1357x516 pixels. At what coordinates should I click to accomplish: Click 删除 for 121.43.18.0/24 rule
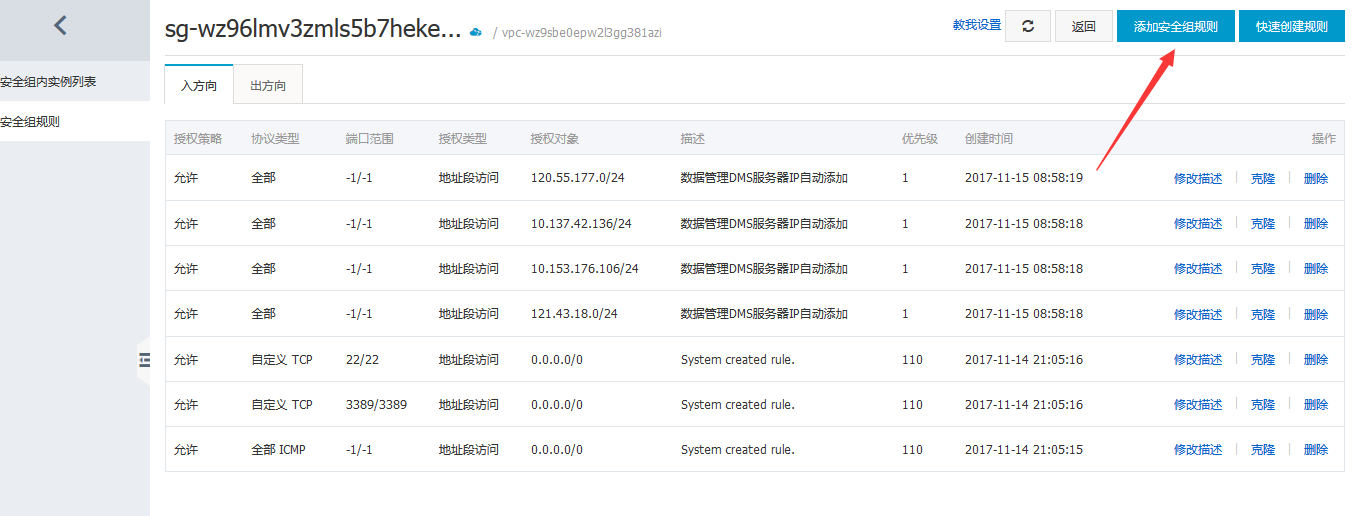click(x=1316, y=314)
